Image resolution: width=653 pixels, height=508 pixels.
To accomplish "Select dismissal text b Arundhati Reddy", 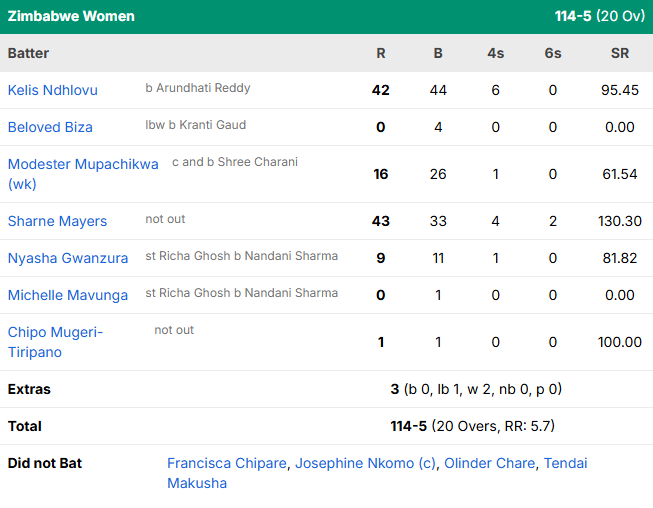I will [x=198, y=88].
